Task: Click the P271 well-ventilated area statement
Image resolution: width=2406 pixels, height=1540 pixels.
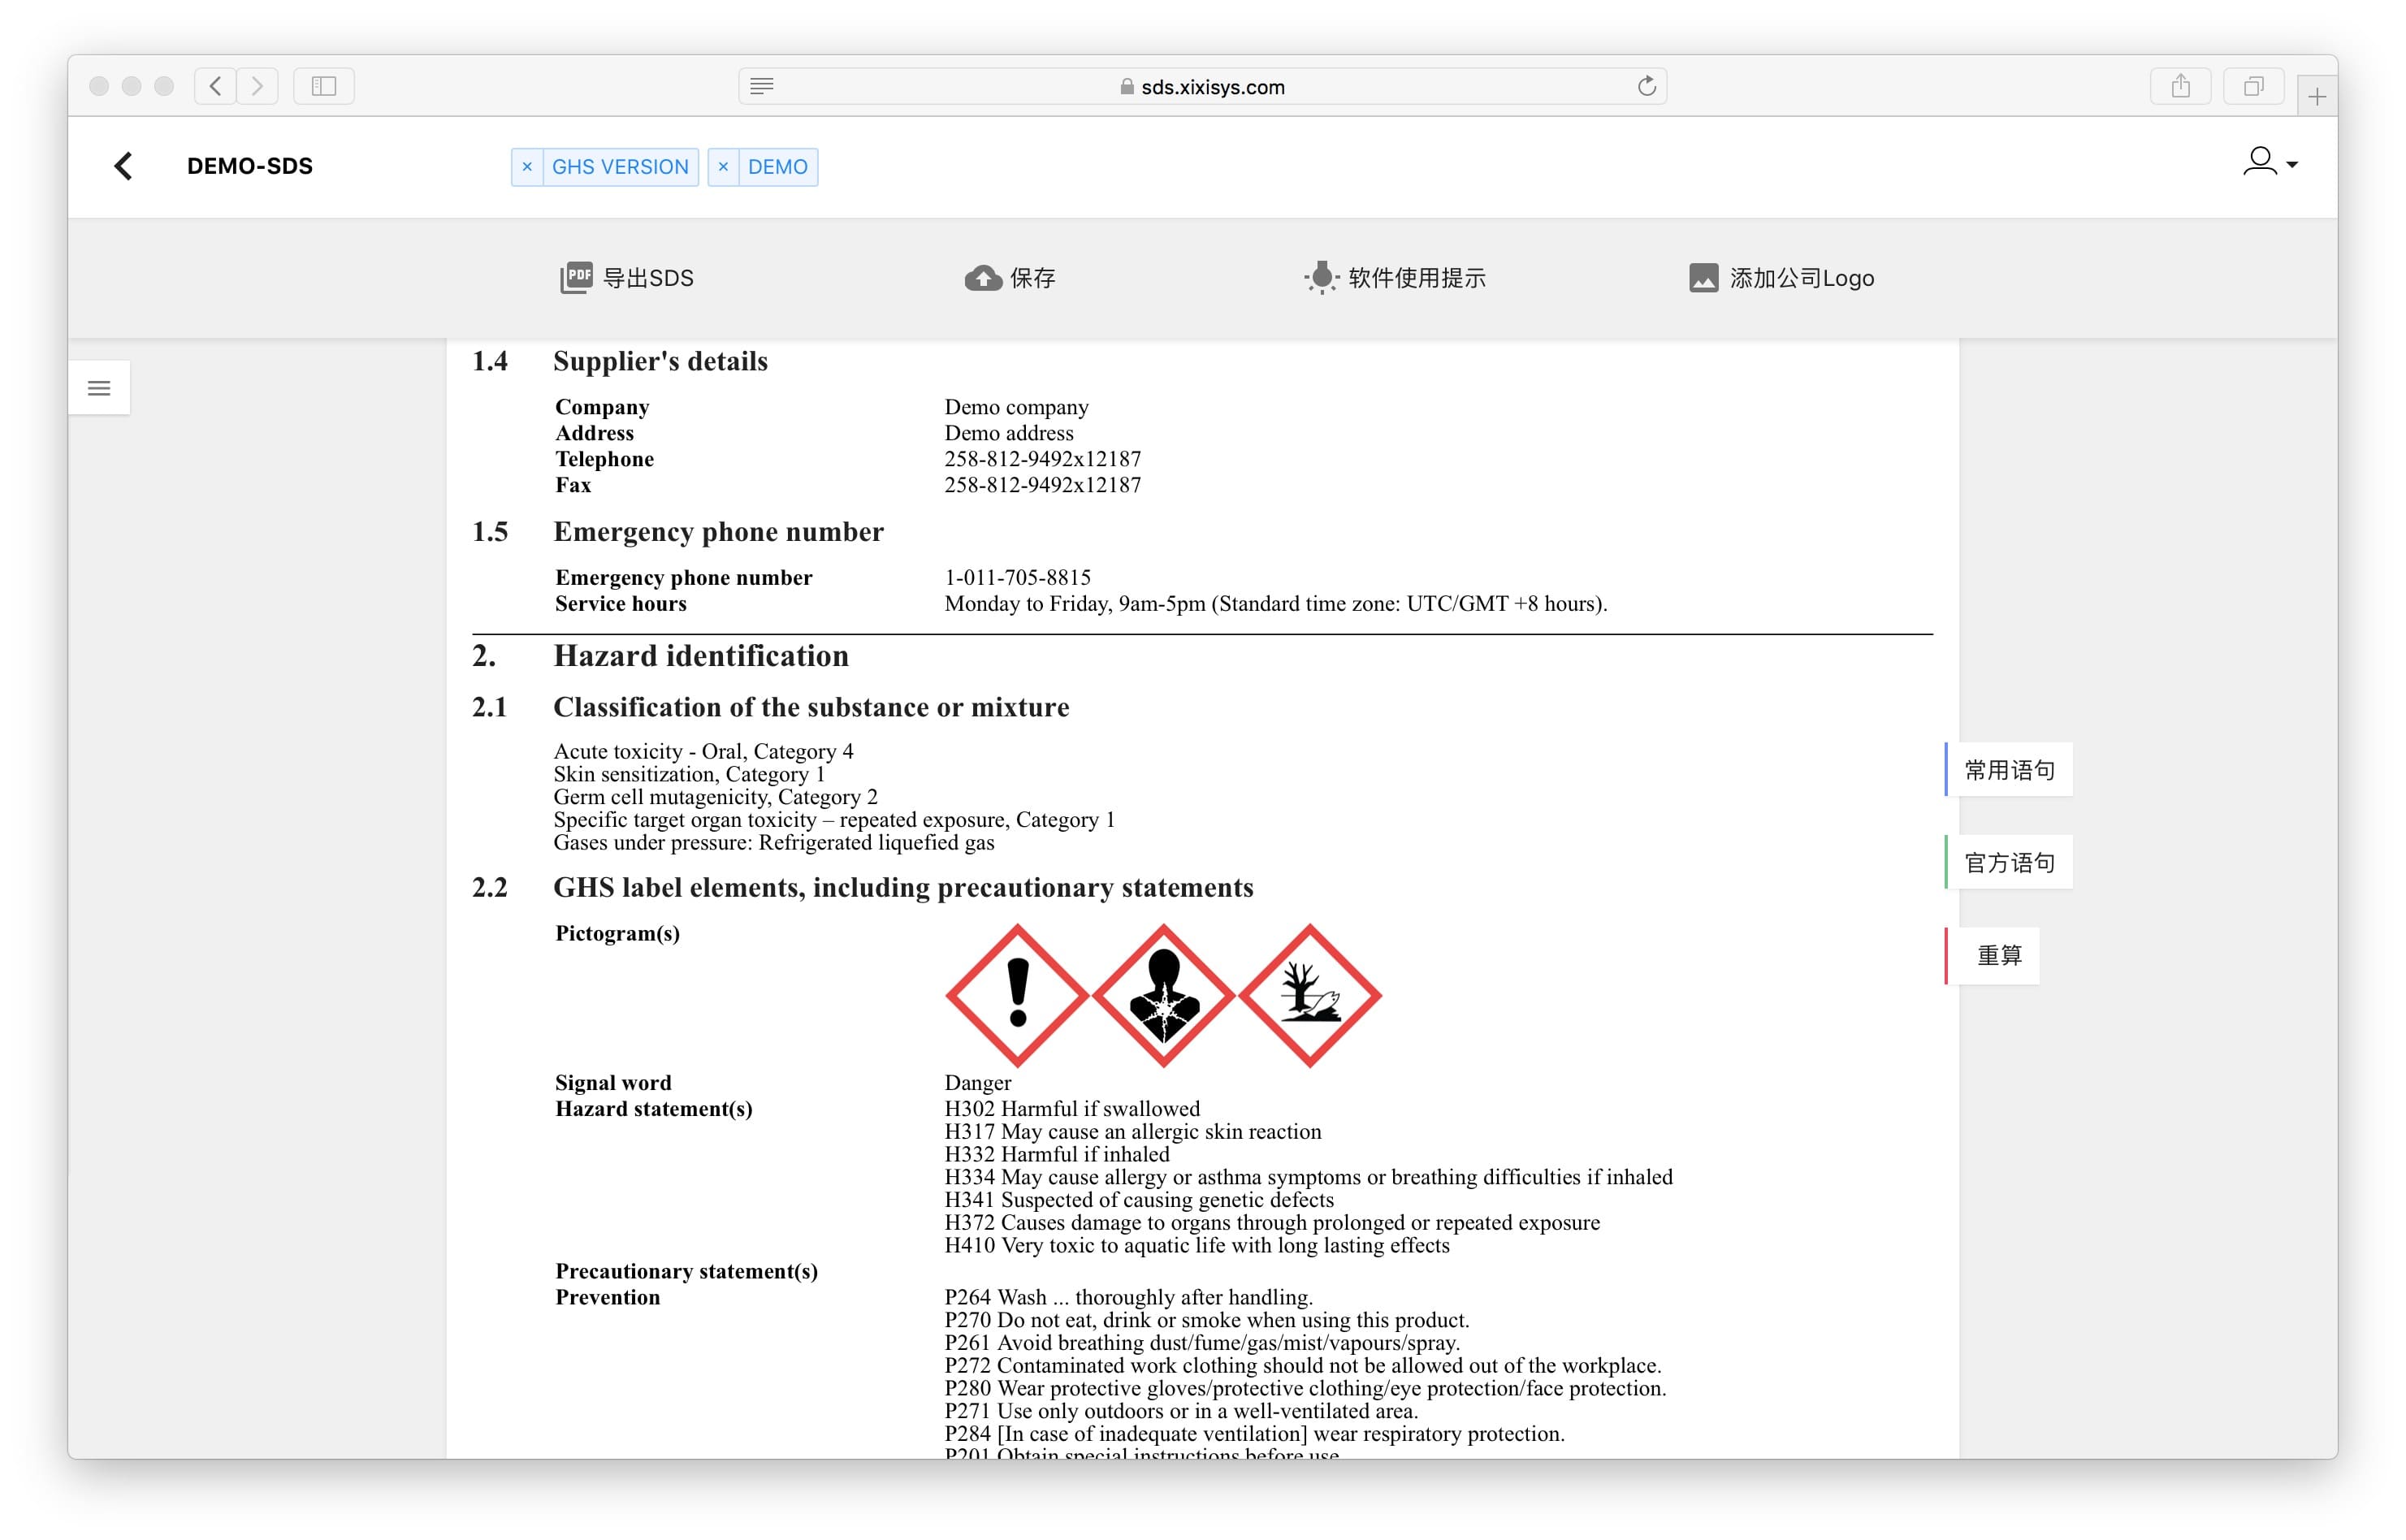Action: (1181, 1411)
